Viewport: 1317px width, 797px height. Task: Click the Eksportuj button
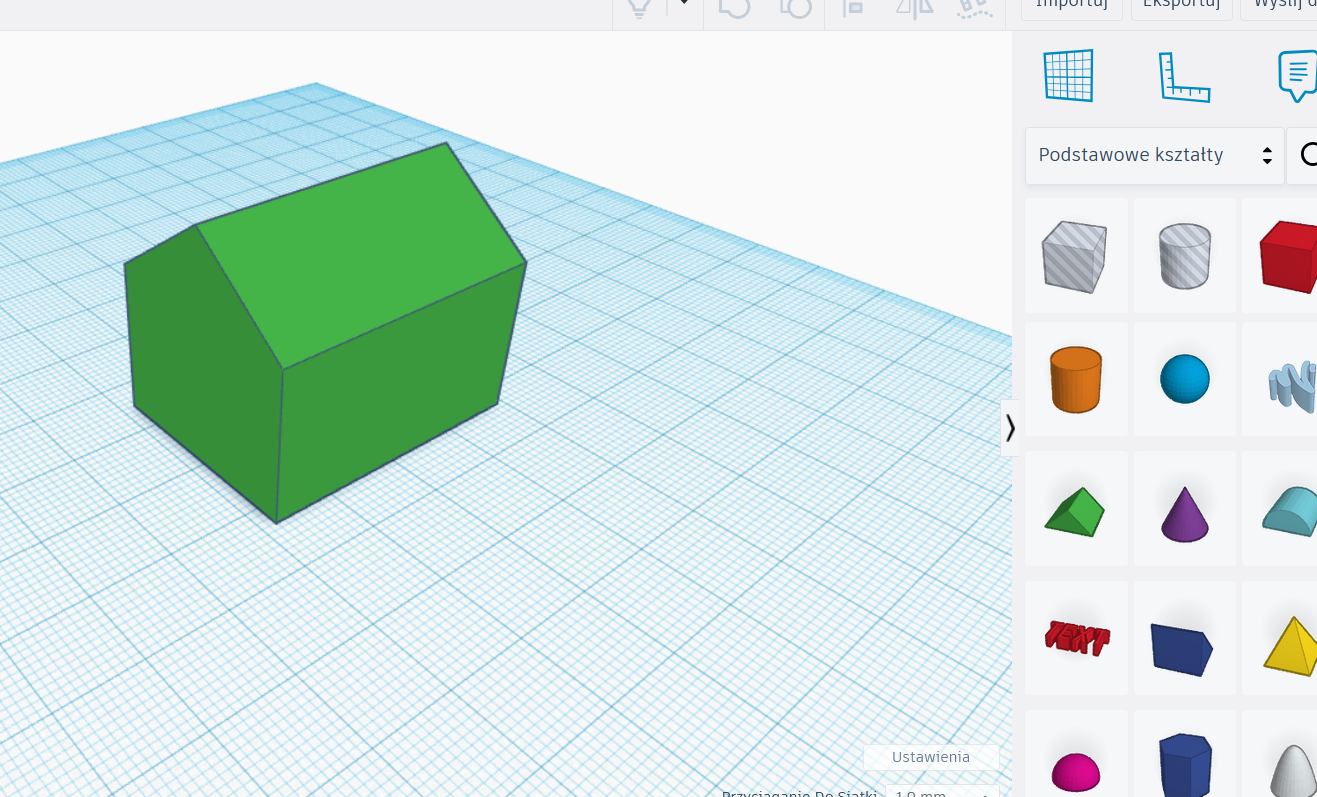(1182, 6)
